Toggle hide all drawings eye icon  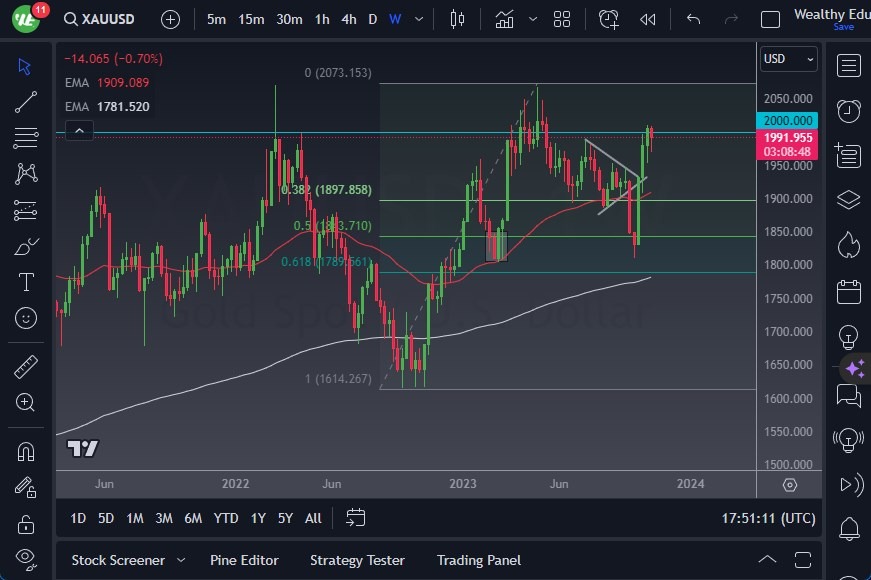26,558
